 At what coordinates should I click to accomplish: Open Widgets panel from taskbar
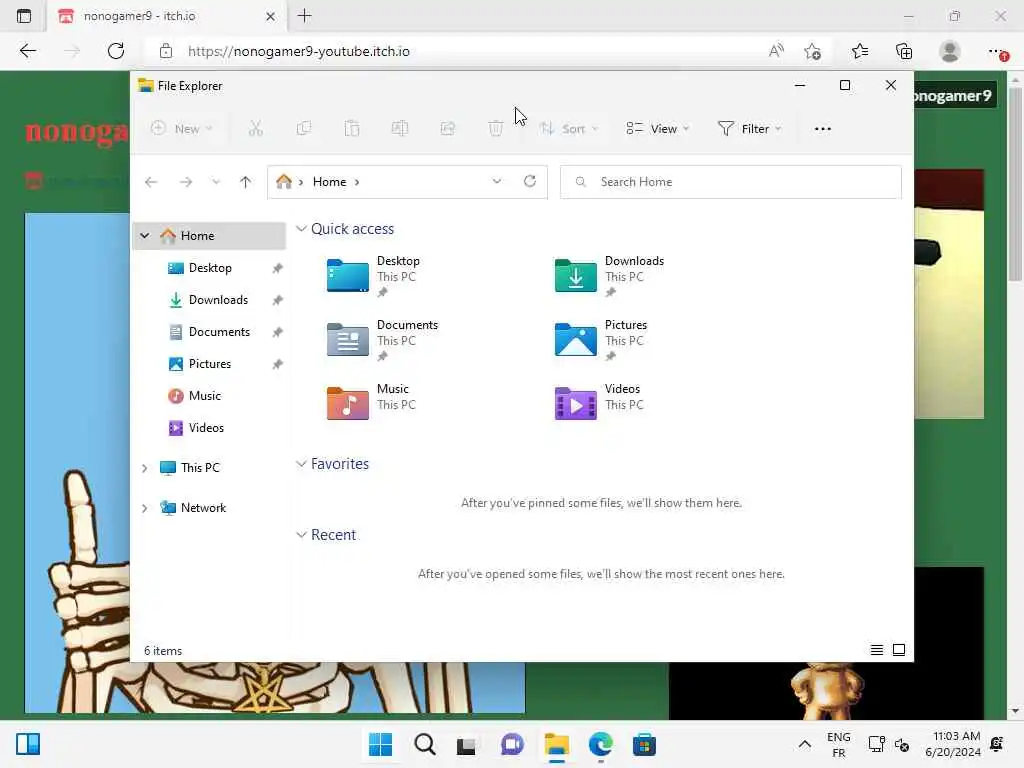[x=28, y=744]
